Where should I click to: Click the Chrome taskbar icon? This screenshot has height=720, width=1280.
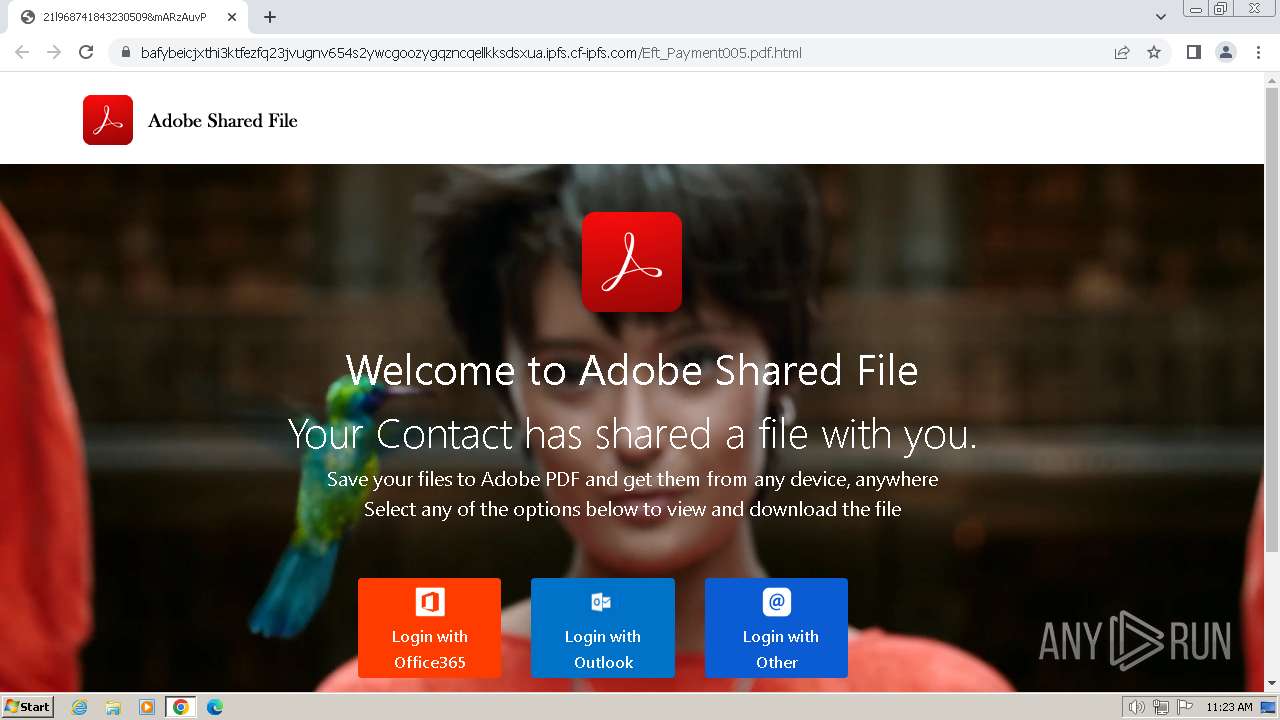180,707
